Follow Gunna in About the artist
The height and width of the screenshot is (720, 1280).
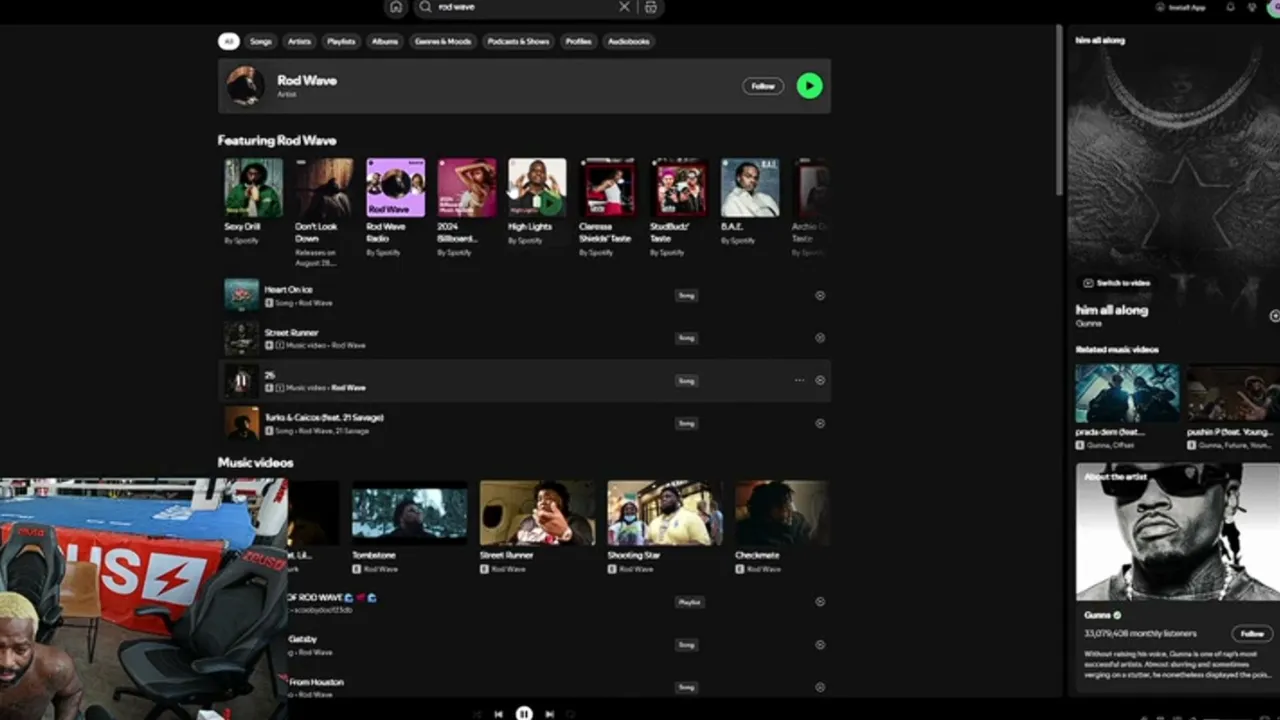click(1252, 634)
